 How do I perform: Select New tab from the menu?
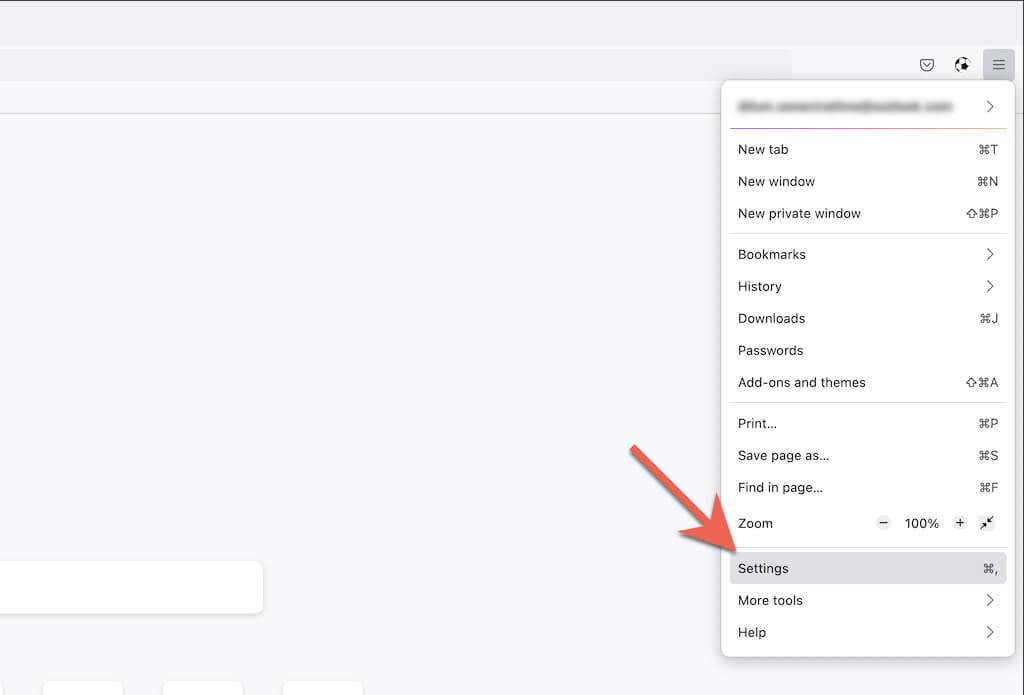coord(867,150)
